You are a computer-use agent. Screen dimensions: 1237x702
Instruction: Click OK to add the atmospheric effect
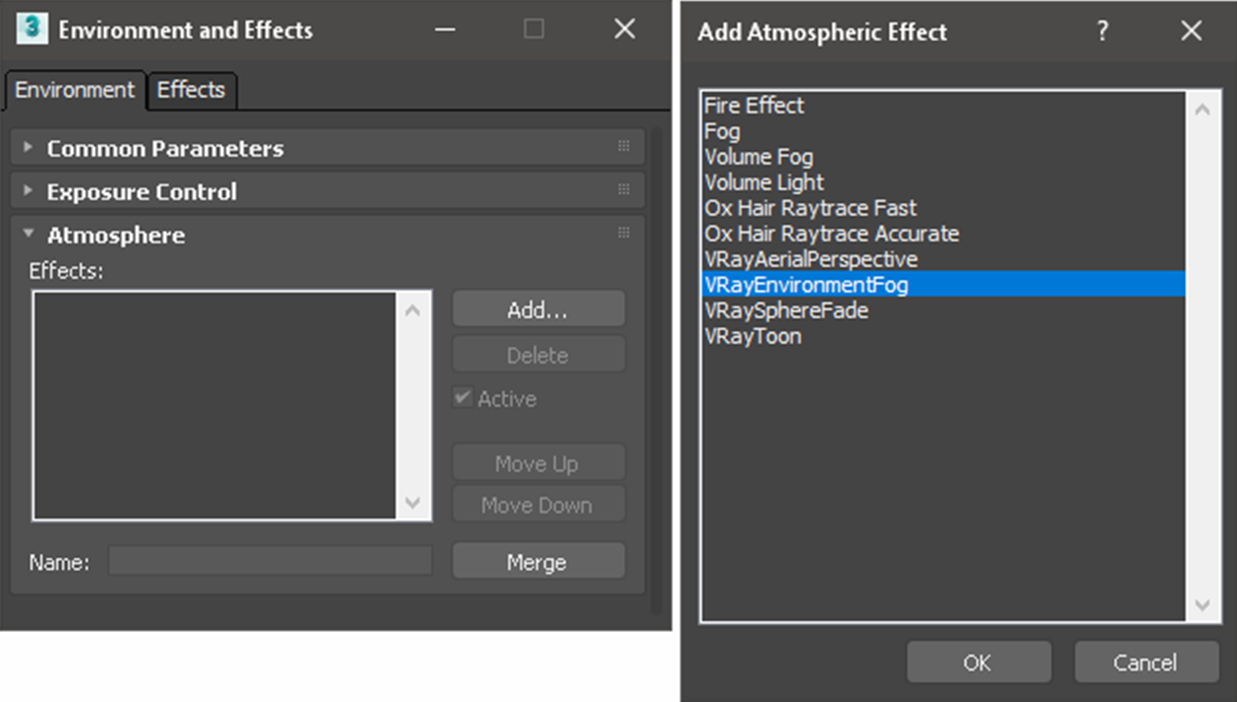pos(978,662)
